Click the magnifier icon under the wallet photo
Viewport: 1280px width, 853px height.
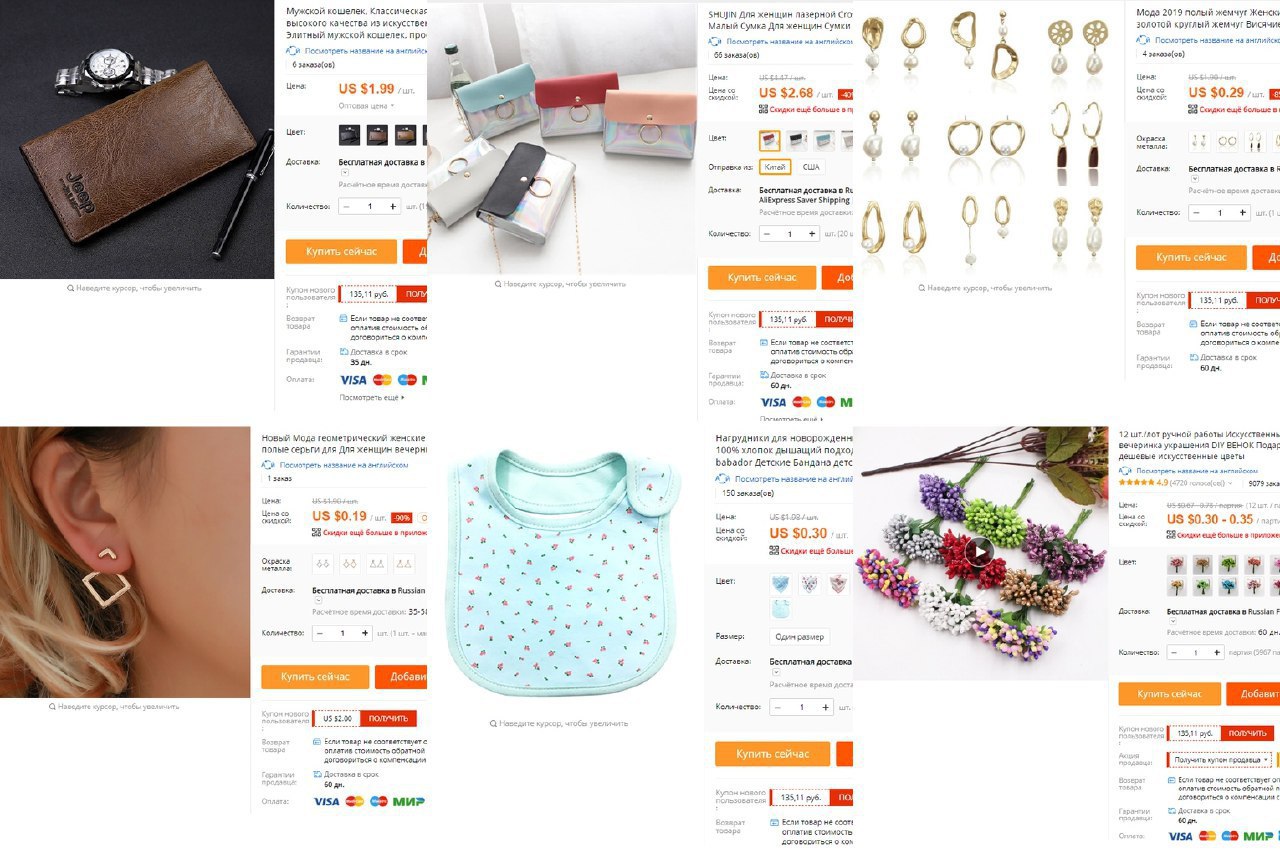tap(70, 288)
